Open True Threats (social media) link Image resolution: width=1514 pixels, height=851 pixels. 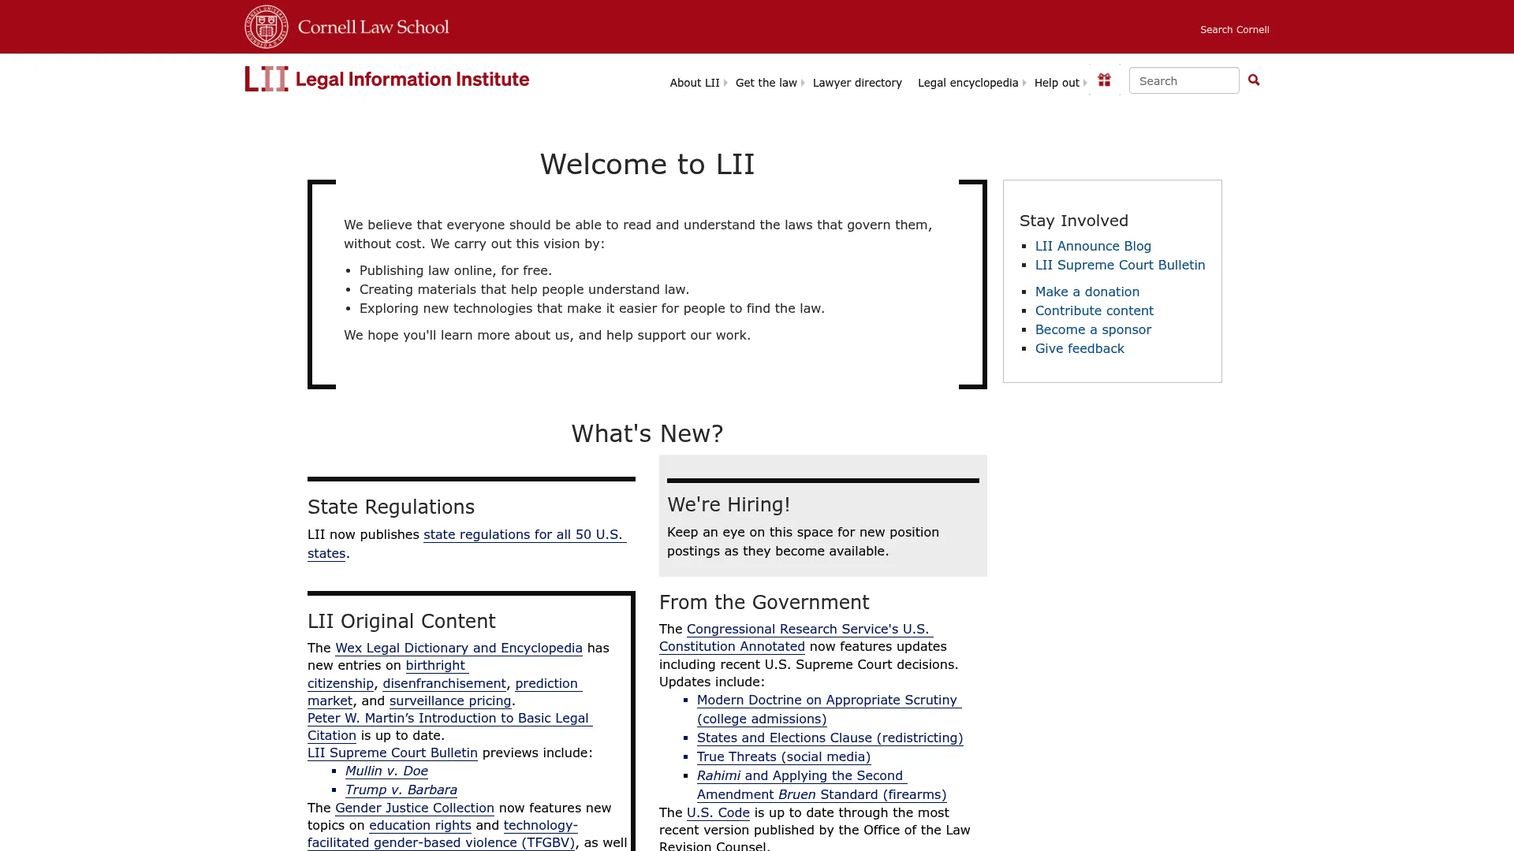pos(784,757)
